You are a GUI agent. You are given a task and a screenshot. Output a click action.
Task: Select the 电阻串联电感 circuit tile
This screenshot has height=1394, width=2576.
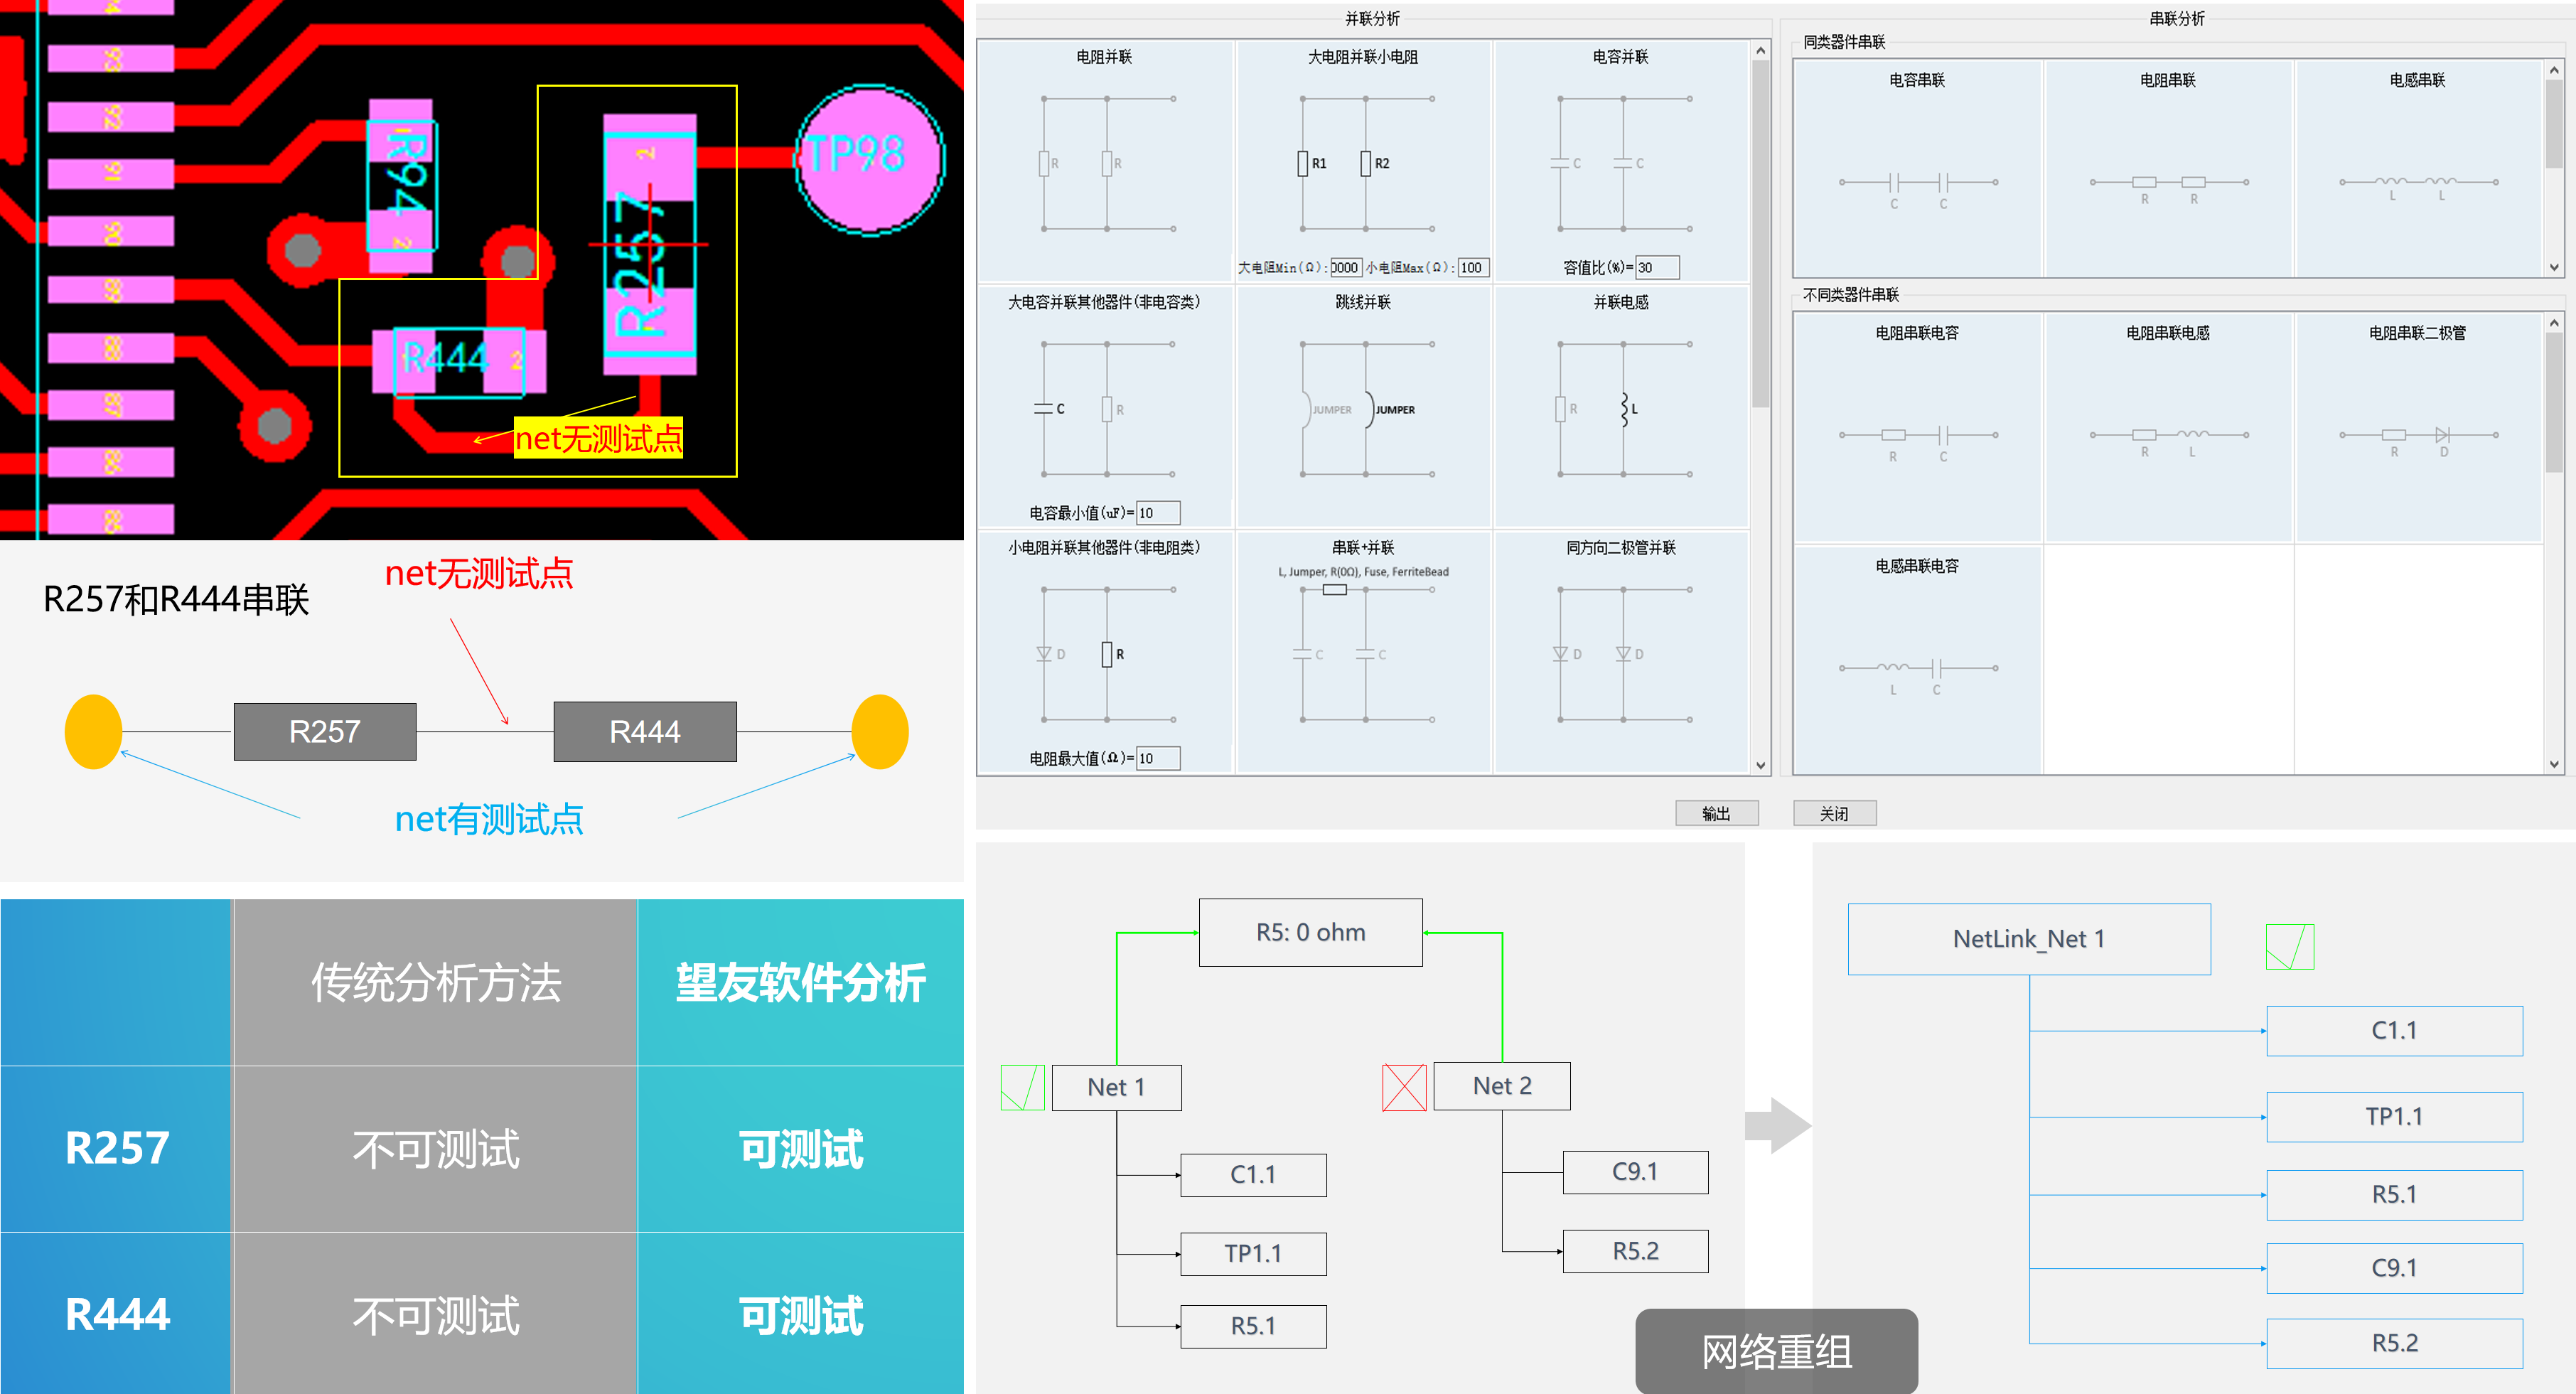(2168, 427)
